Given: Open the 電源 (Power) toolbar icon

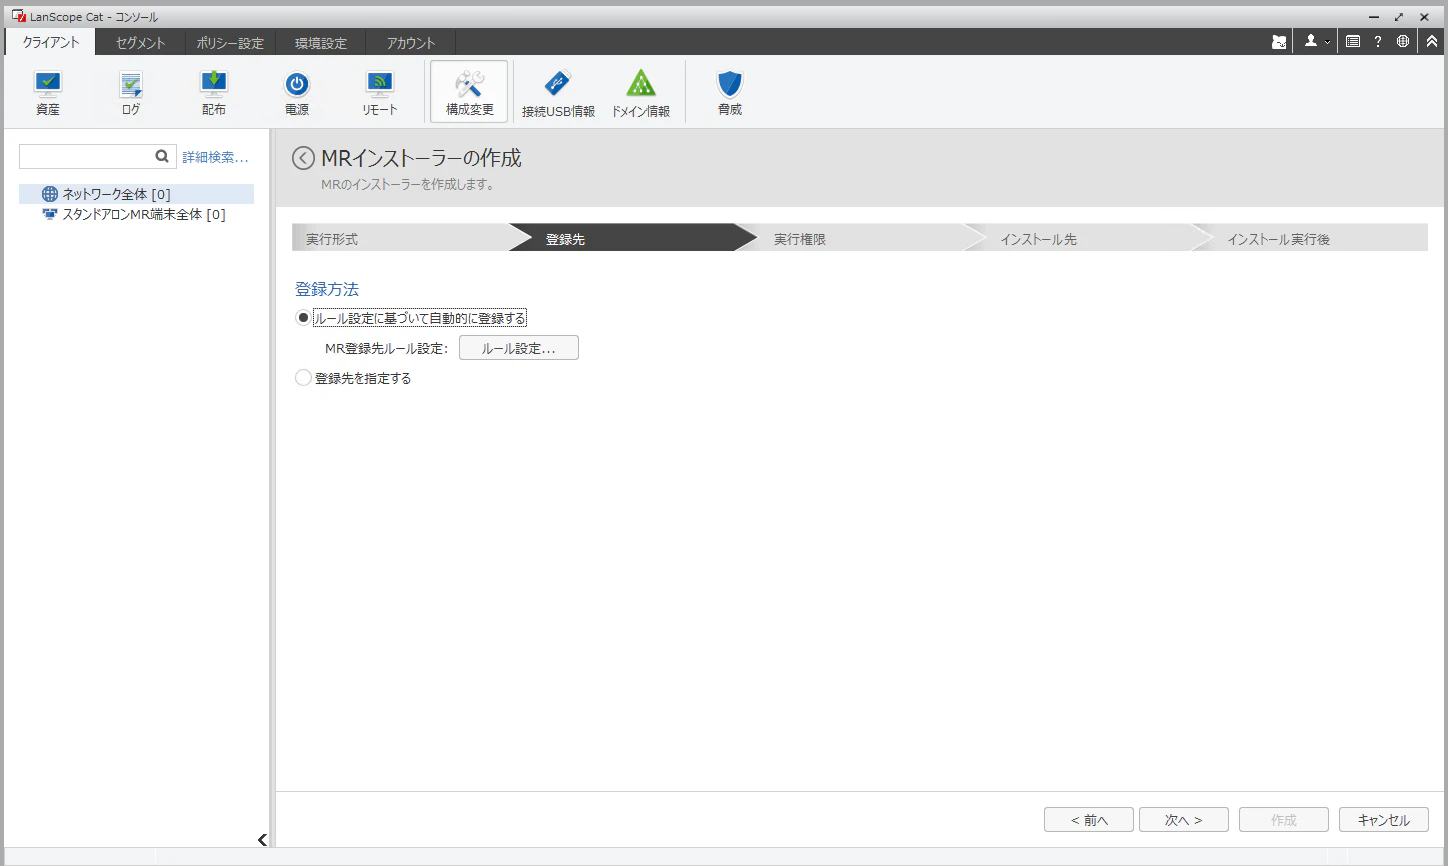Looking at the screenshot, I should (x=297, y=93).
